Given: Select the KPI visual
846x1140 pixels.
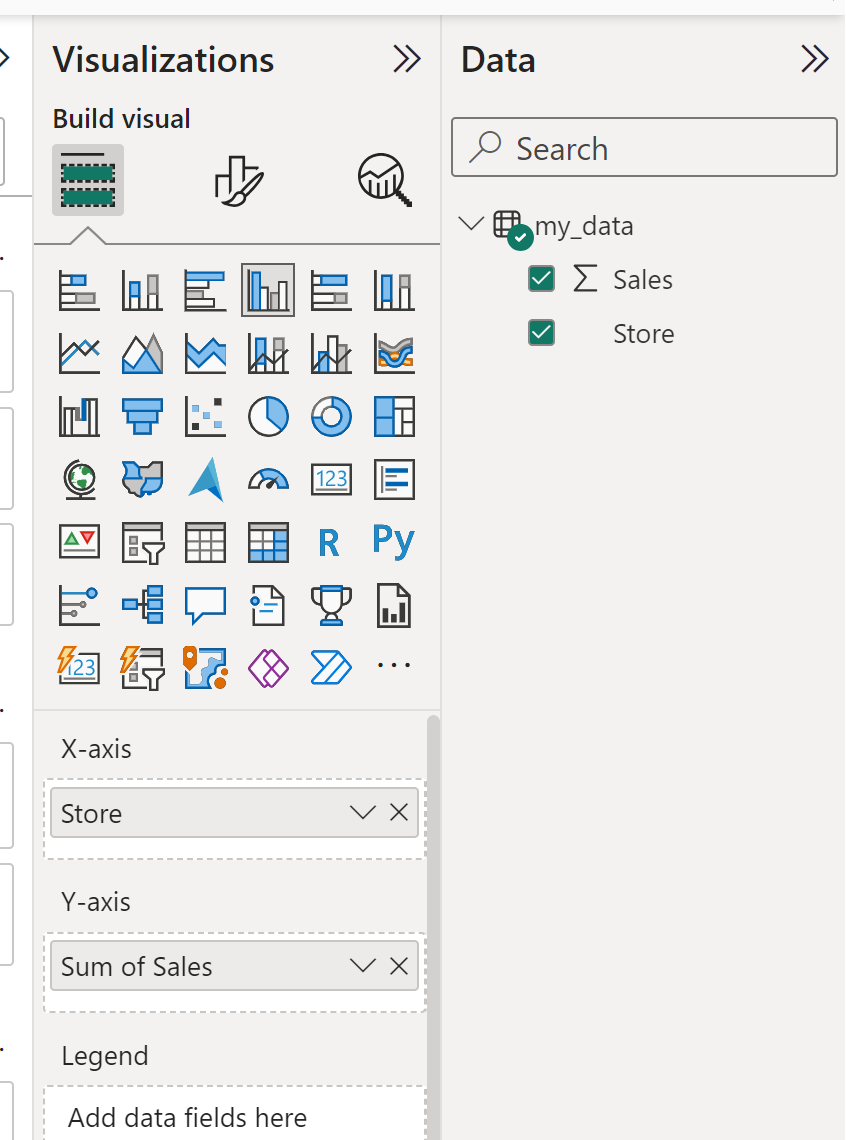Looking at the screenshot, I should [79, 542].
